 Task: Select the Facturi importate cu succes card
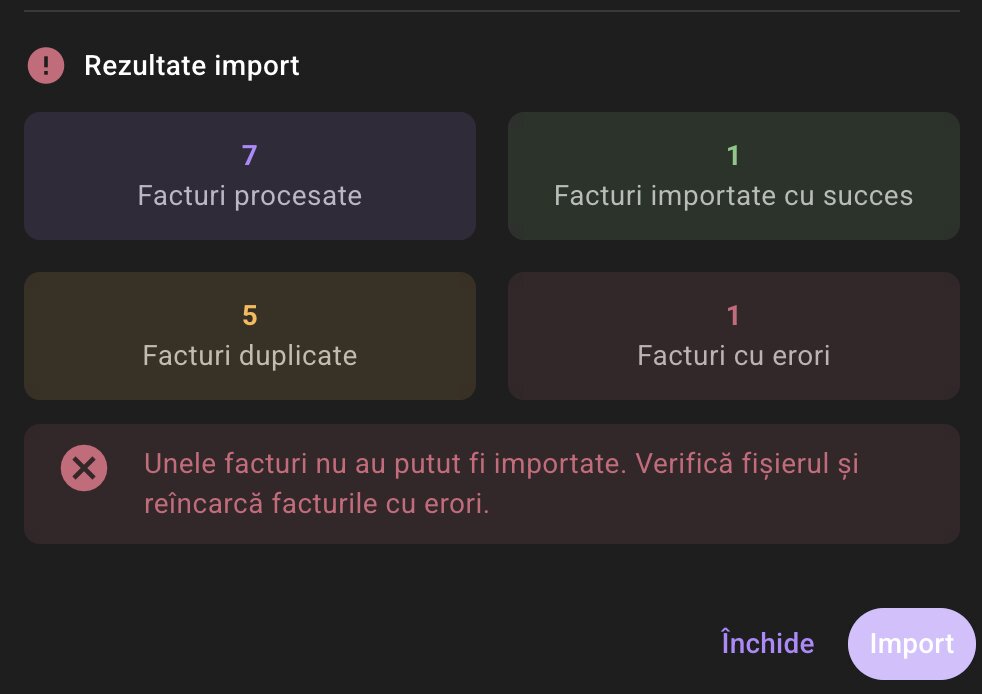coord(733,175)
